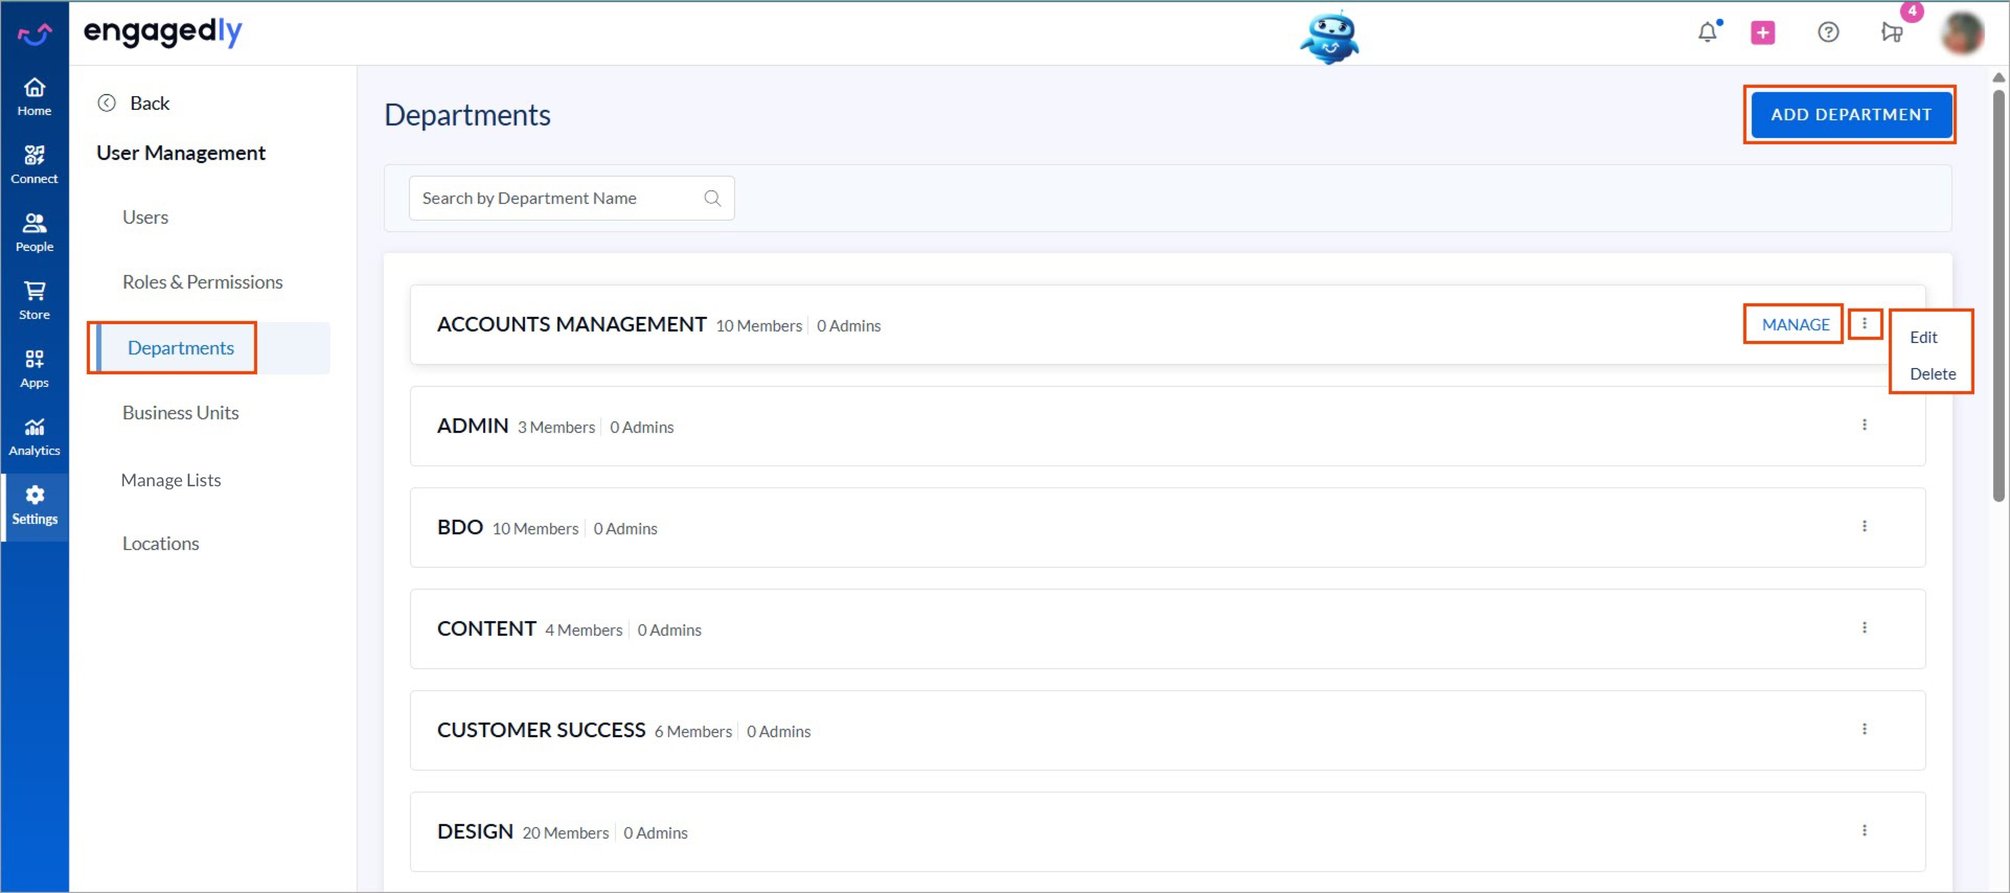Click '3 Members' on ADMIN row
Screen dimensions: 2010x893
(x=556, y=427)
